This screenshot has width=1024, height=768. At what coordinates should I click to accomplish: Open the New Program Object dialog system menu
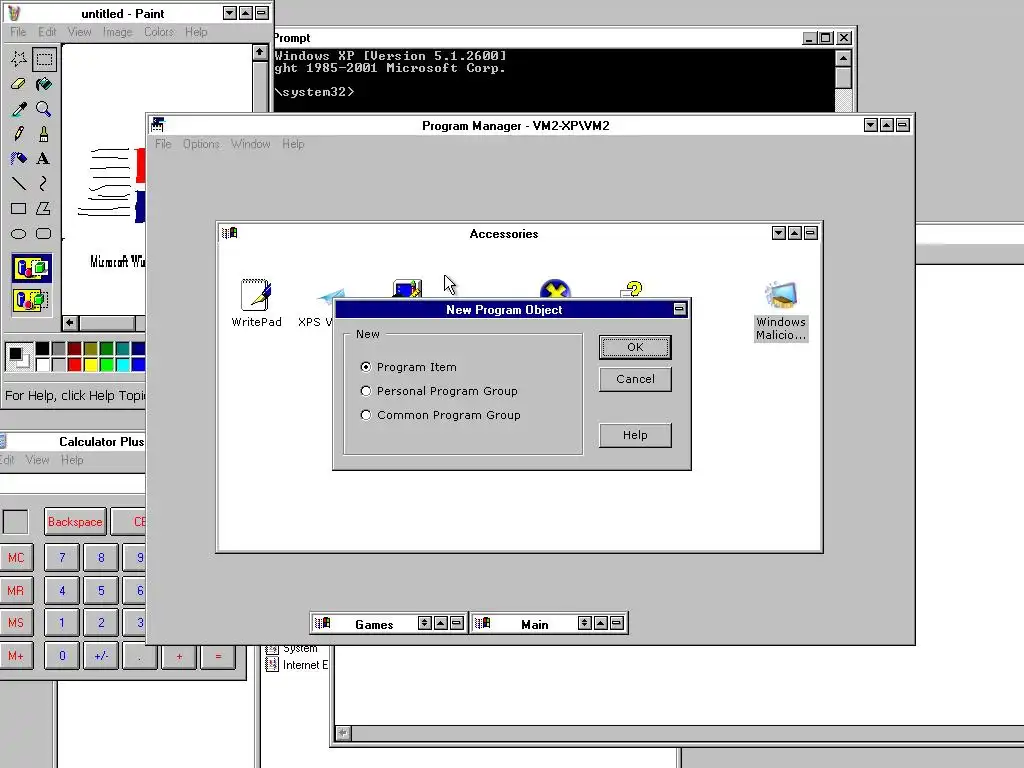(679, 309)
